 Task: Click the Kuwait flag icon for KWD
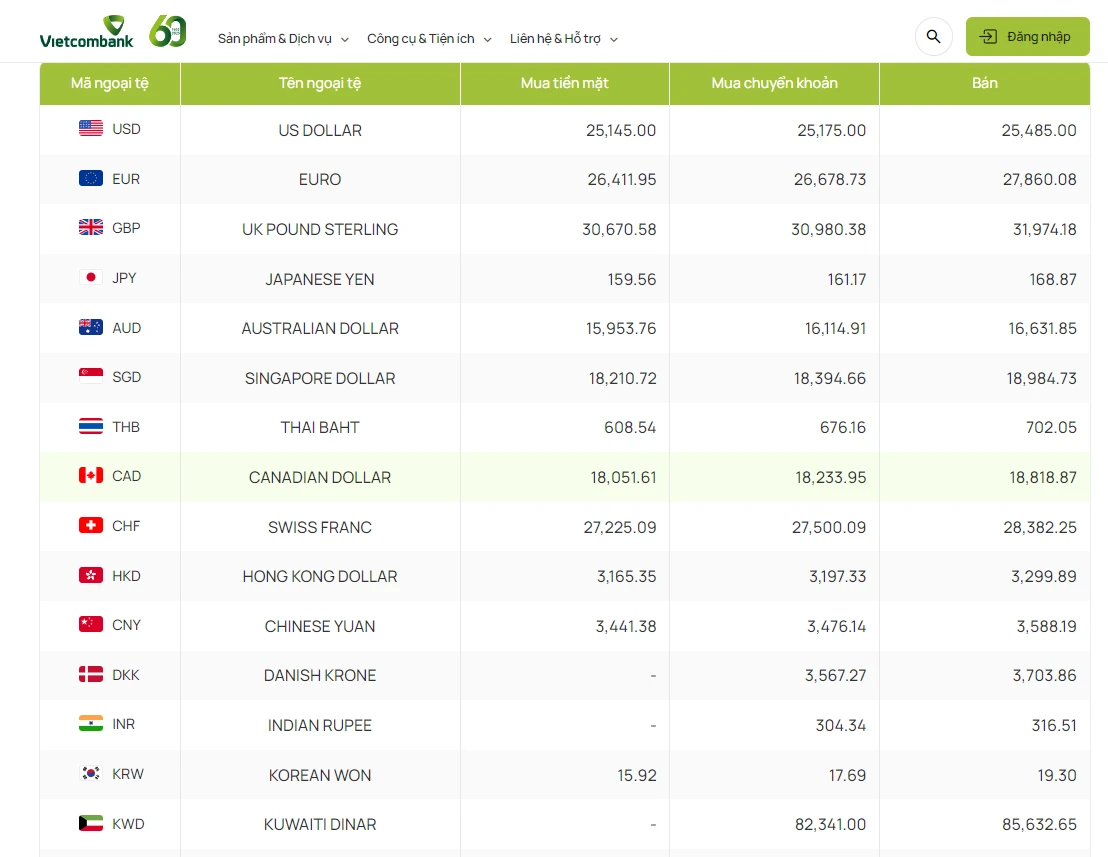(x=91, y=824)
